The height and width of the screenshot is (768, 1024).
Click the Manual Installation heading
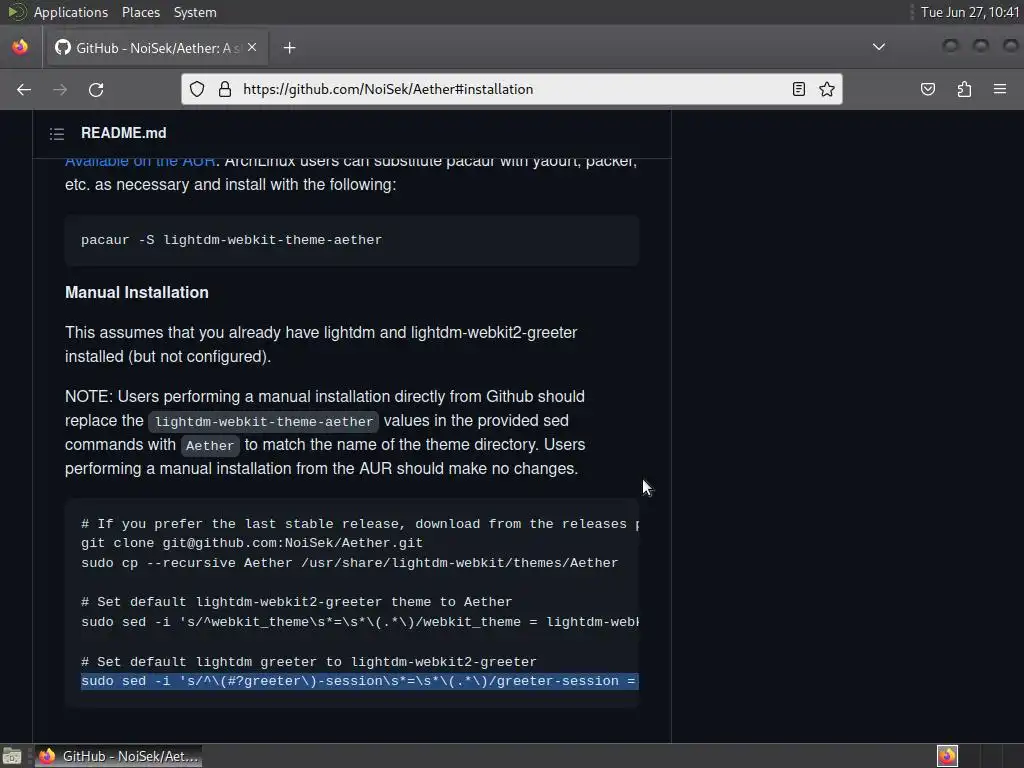pos(136,293)
